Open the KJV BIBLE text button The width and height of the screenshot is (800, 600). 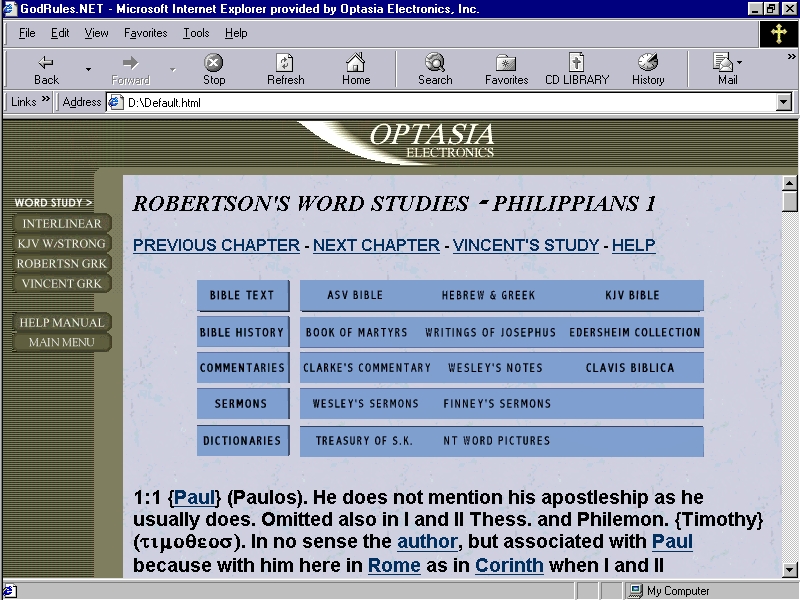tap(632, 296)
